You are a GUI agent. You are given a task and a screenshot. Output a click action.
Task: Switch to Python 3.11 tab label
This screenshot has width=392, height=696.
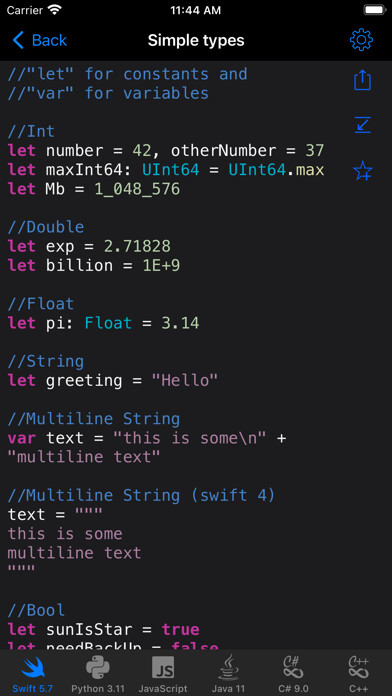pyautogui.click(x=98, y=688)
